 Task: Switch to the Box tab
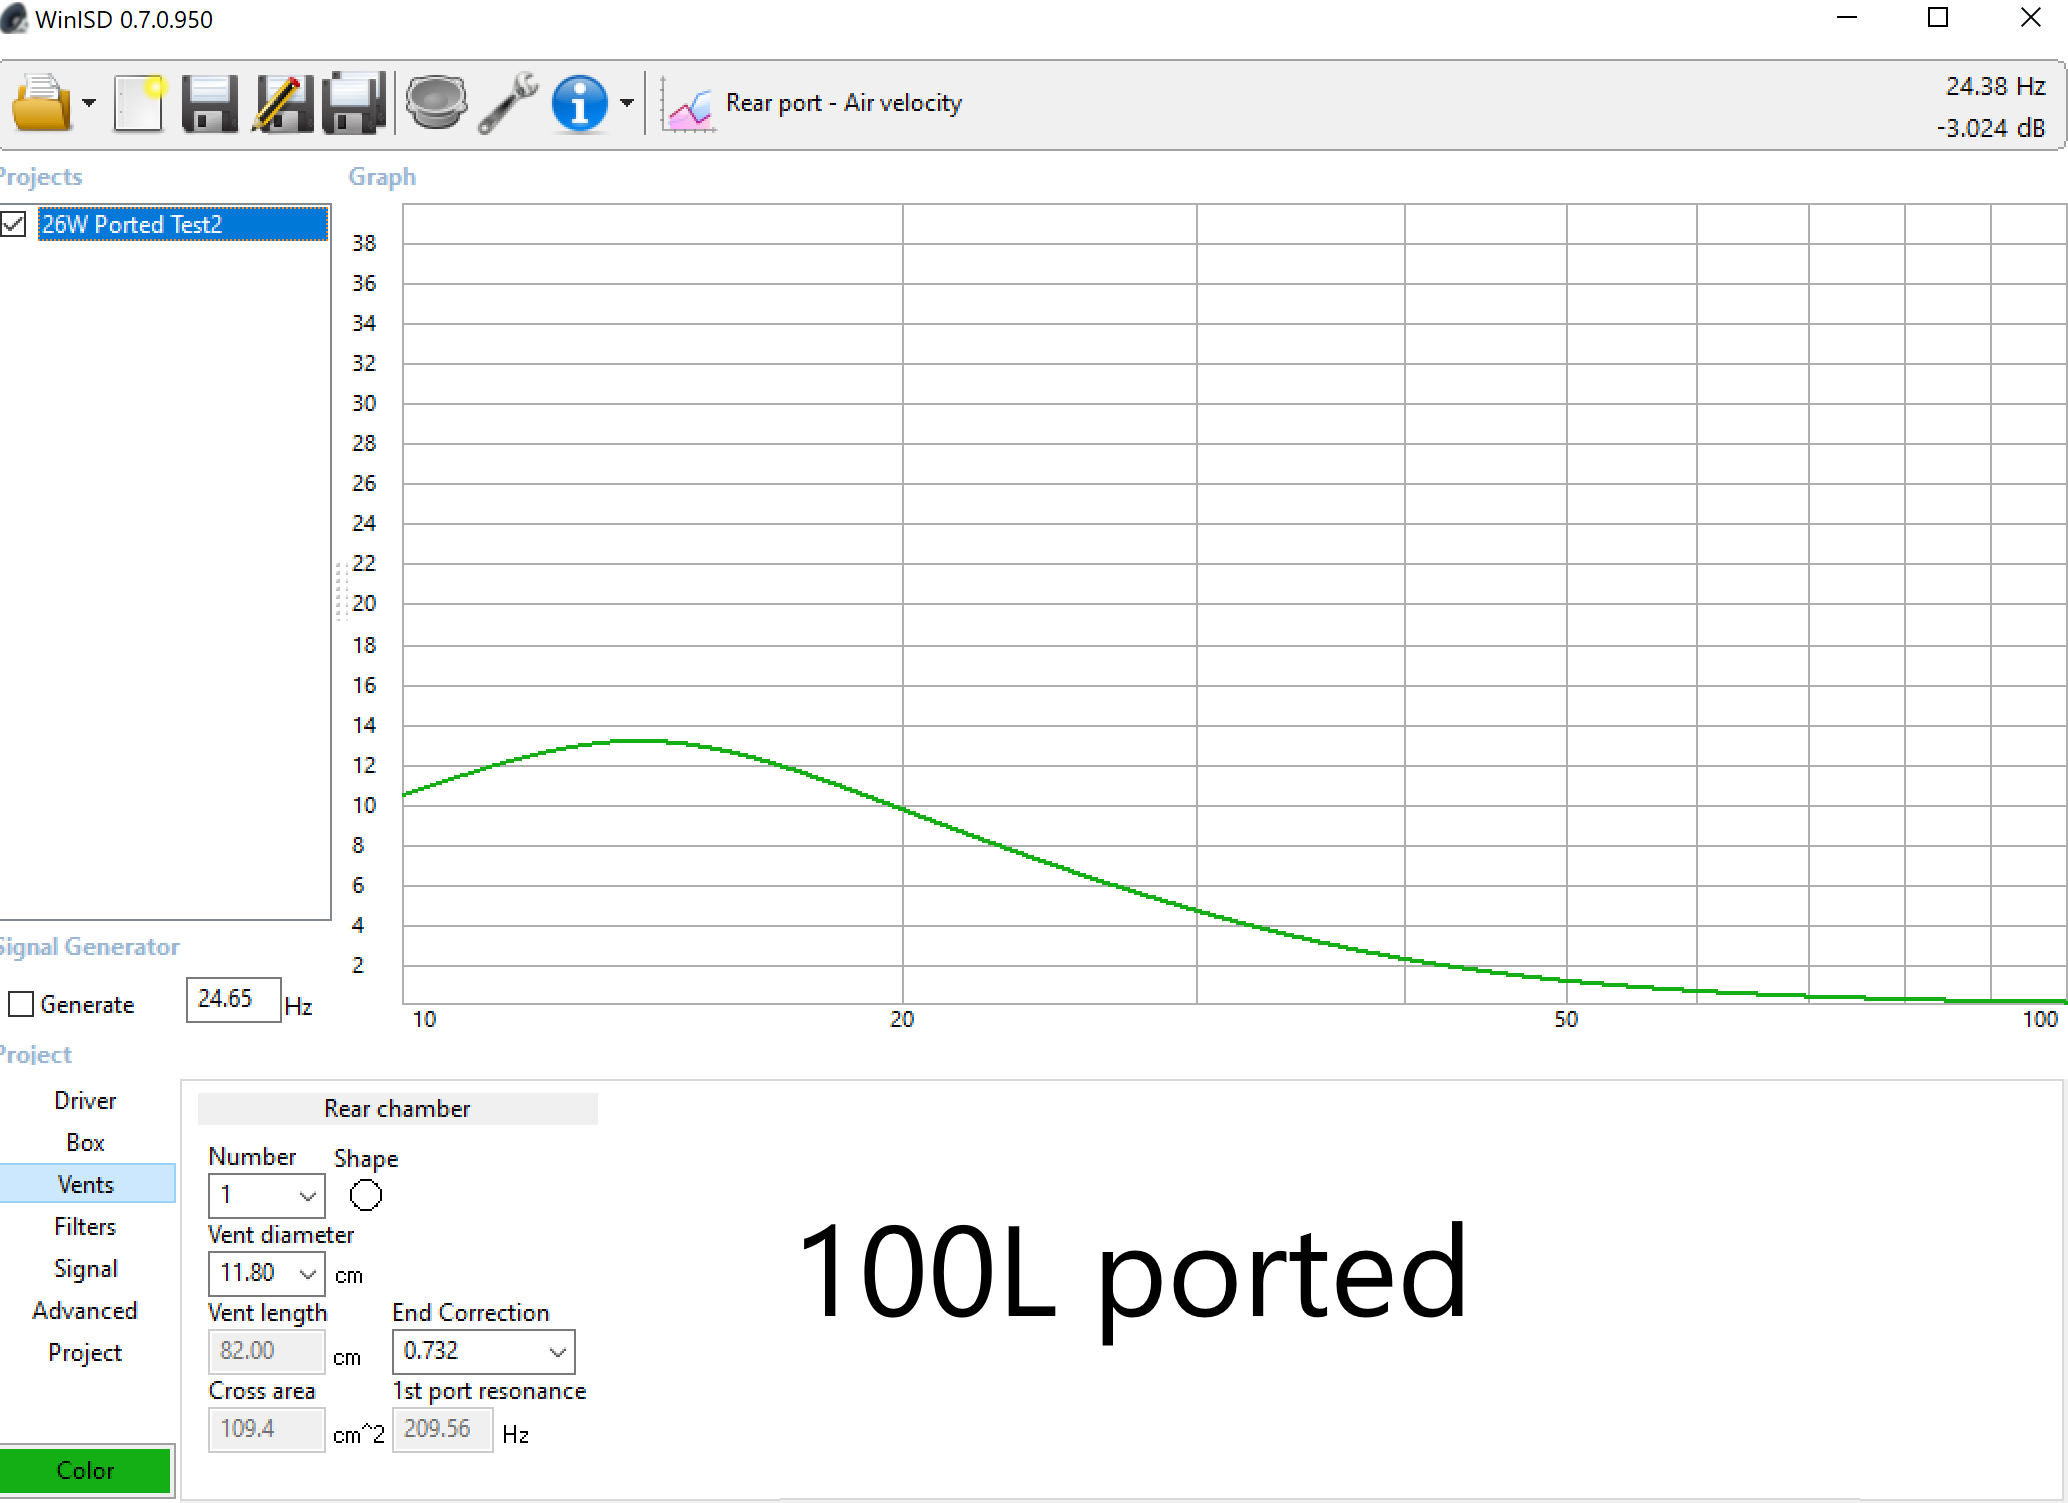point(85,1142)
